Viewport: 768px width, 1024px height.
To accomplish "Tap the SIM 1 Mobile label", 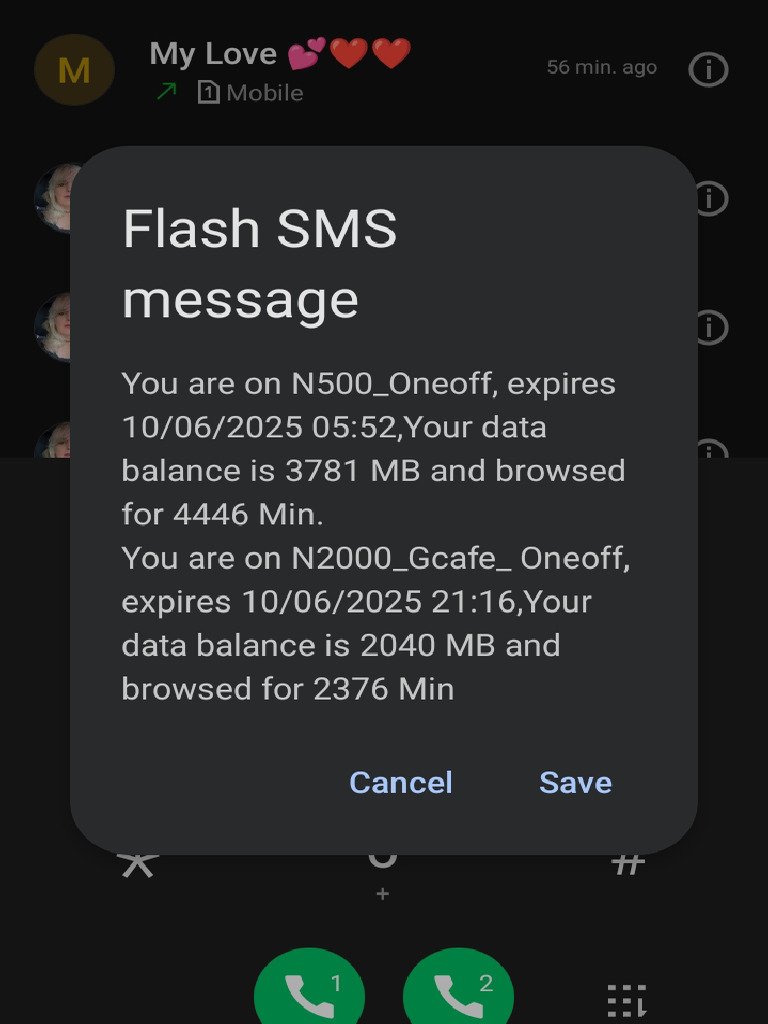I will tap(251, 93).
